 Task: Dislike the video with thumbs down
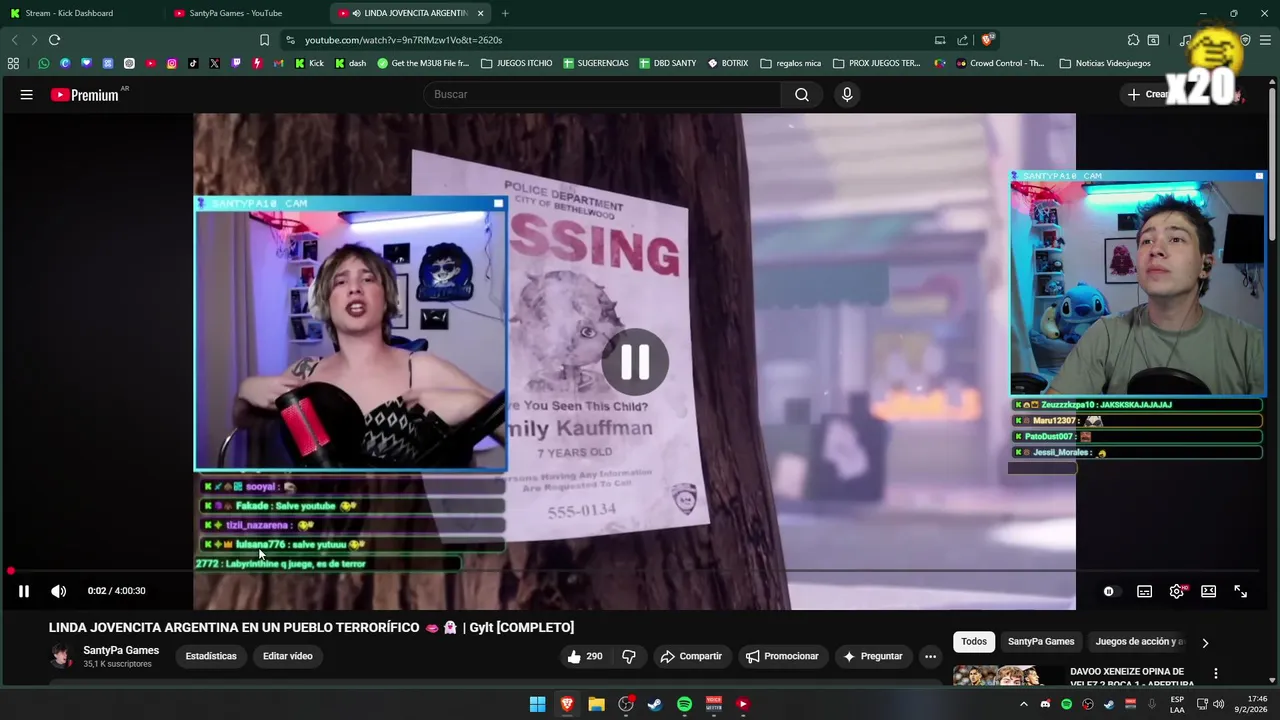629,657
